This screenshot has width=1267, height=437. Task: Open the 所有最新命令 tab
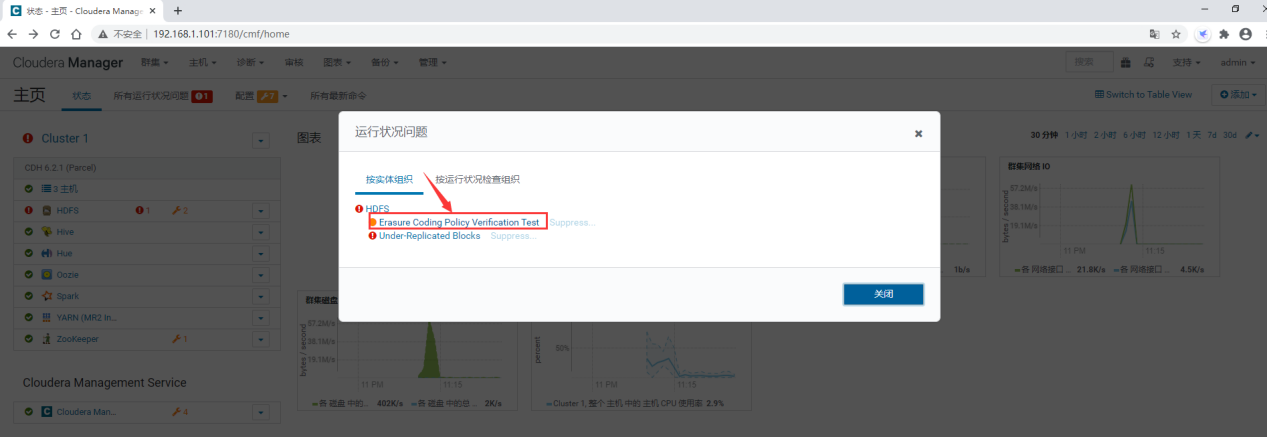coord(338,96)
